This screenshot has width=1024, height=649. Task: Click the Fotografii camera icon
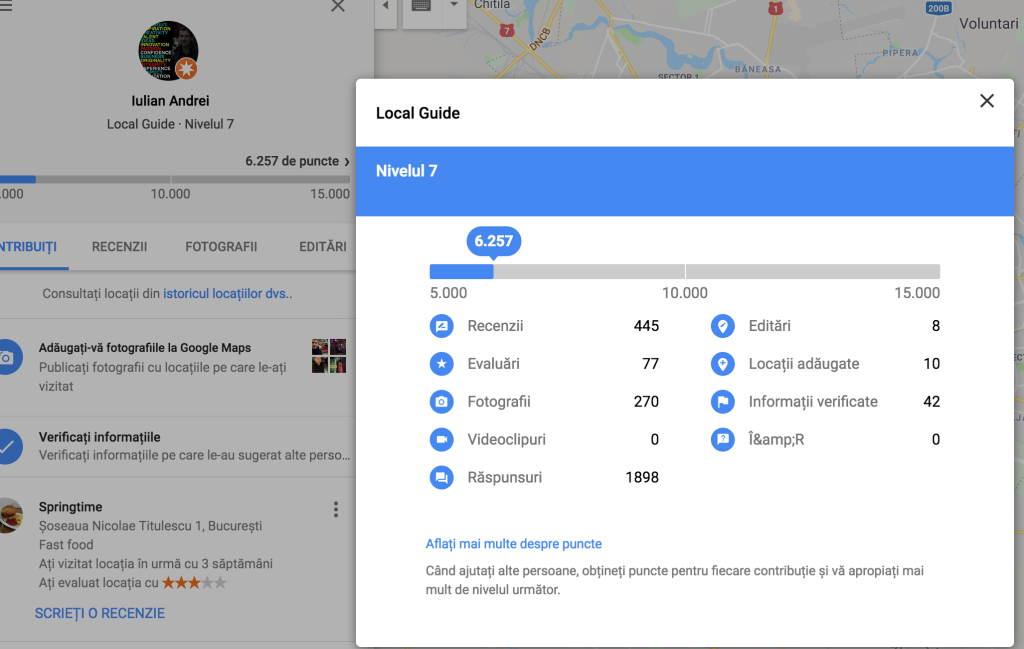pos(441,402)
